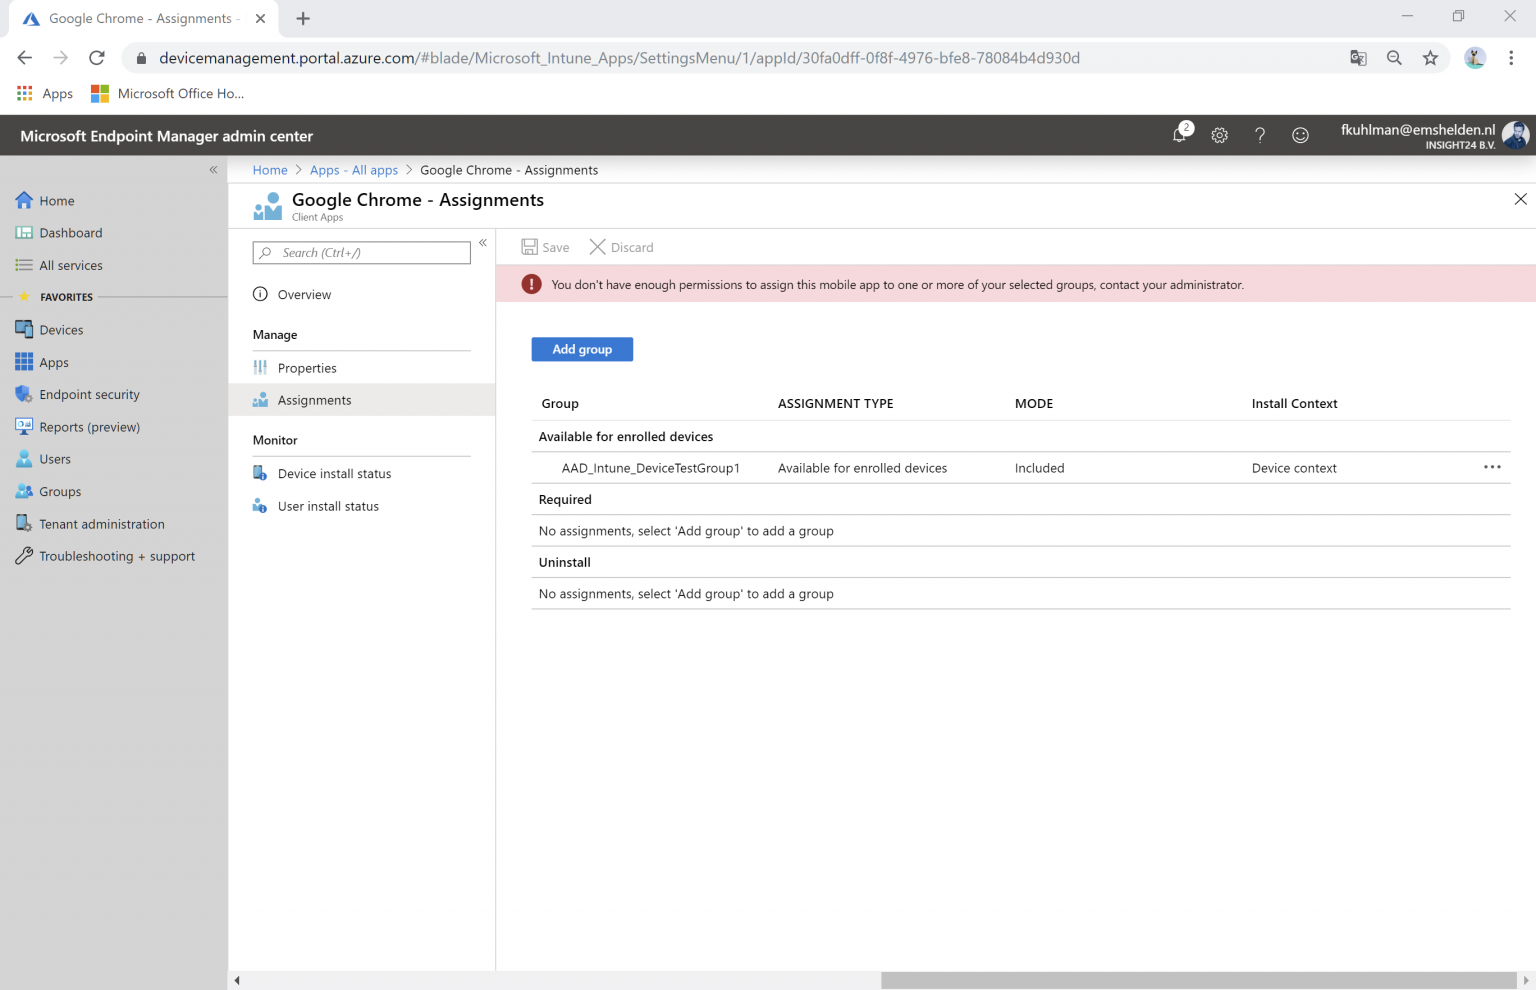Open Reports (preview)
This screenshot has height=990, width=1536.
(90, 426)
